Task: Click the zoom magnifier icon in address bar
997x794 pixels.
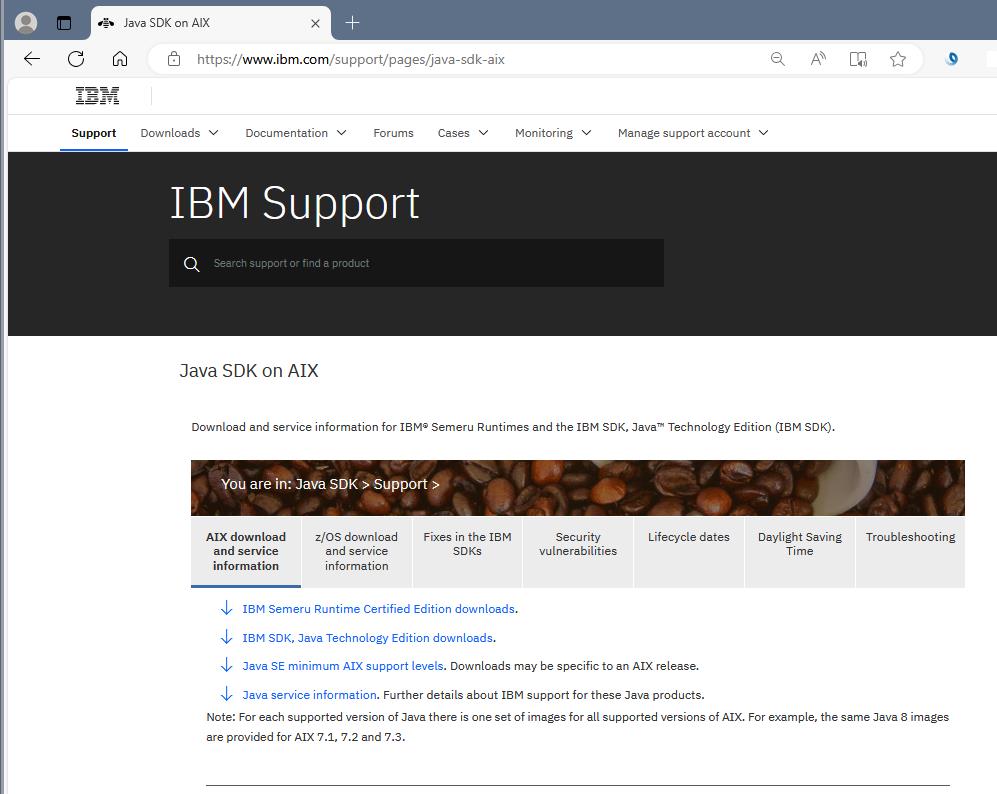Action: pos(777,59)
